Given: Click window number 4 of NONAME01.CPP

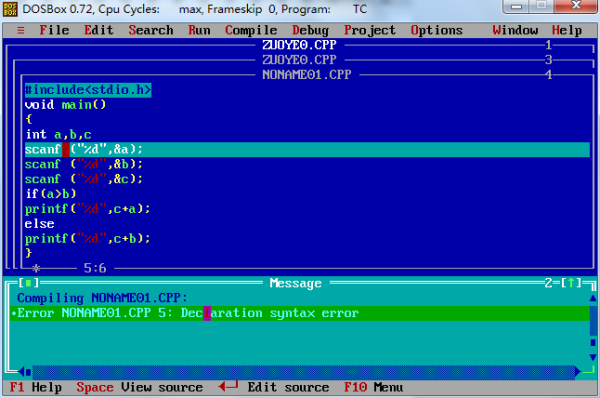Looking at the screenshot, I should click(x=548, y=75).
